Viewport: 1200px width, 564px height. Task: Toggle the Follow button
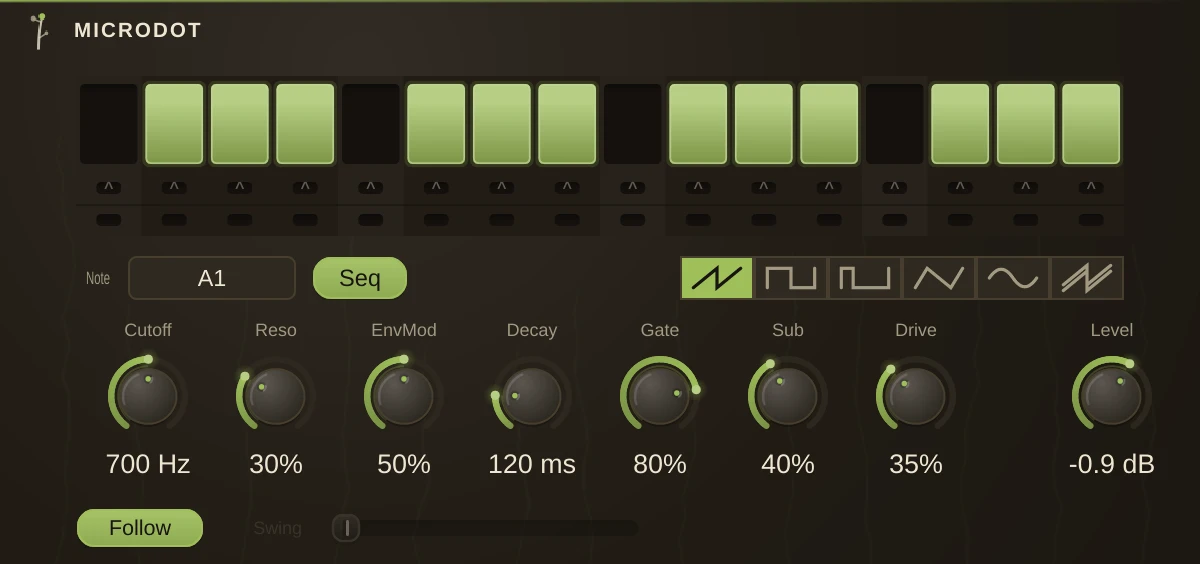[x=140, y=528]
